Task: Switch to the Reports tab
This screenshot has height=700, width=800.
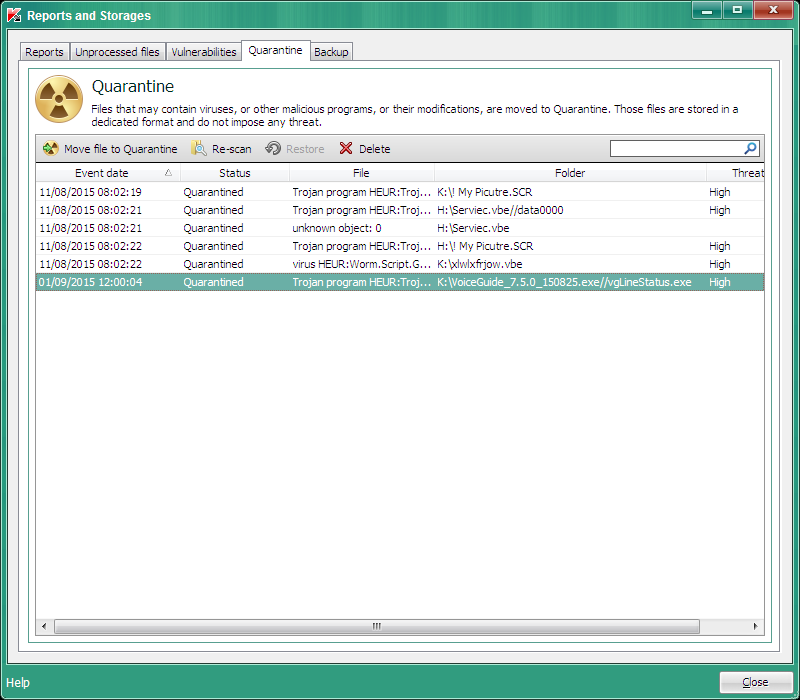Action: pyautogui.click(x=44, y=52)
